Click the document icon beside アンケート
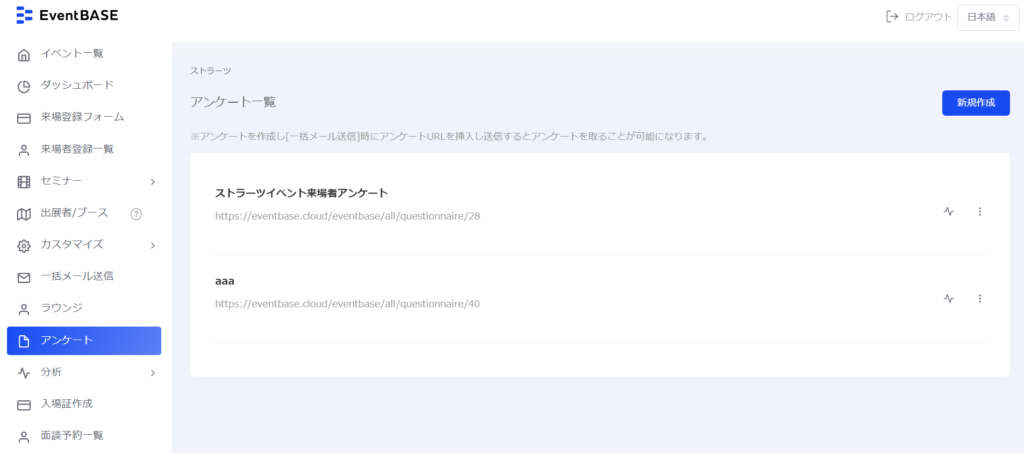Image resolution: width=1024 pixels, height=453 pixels. (x=24, y=341)
